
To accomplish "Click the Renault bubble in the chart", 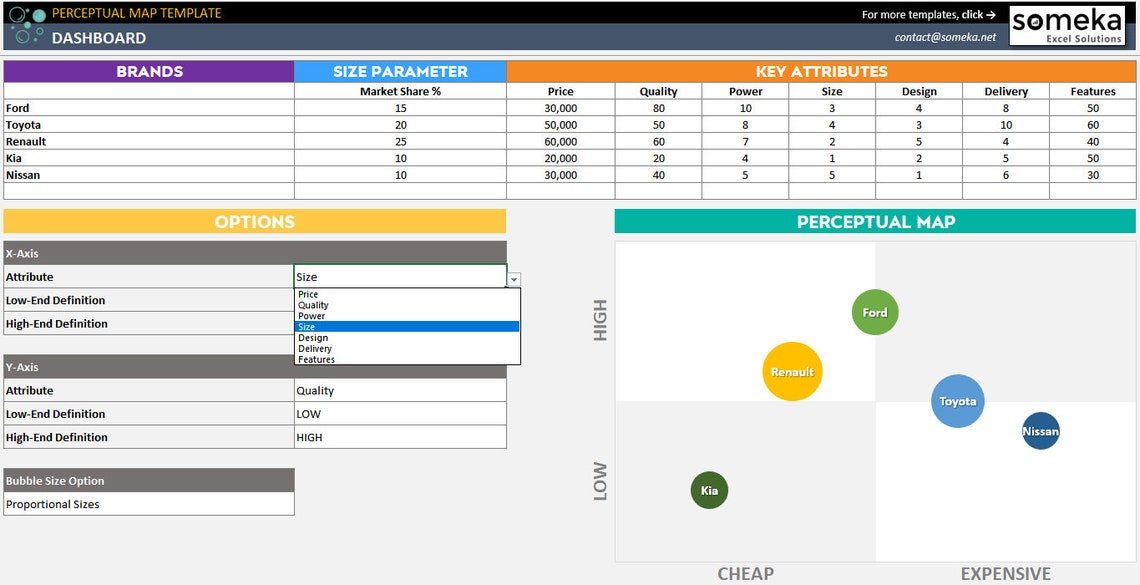I will 791,372.
